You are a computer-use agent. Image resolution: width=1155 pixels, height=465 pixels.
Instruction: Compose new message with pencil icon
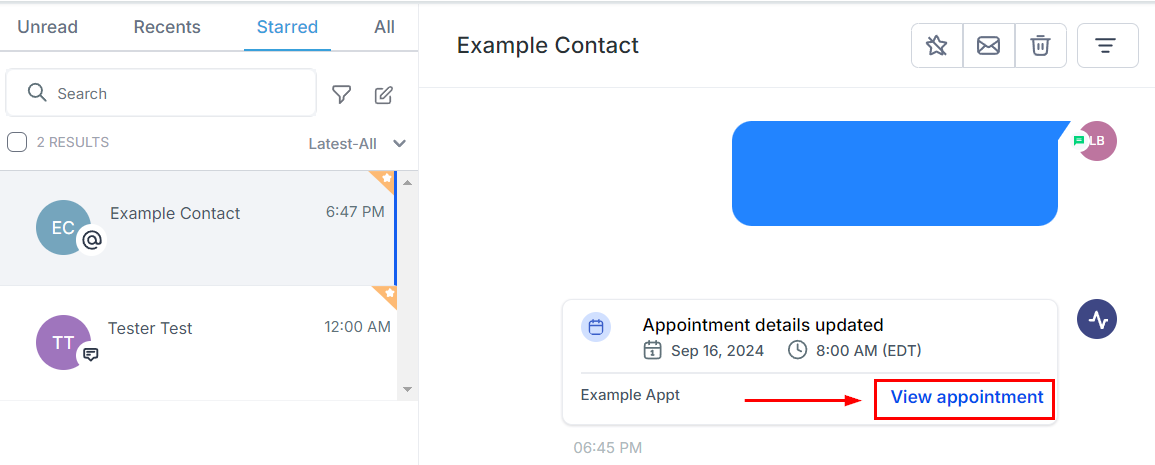coord(384,95)
